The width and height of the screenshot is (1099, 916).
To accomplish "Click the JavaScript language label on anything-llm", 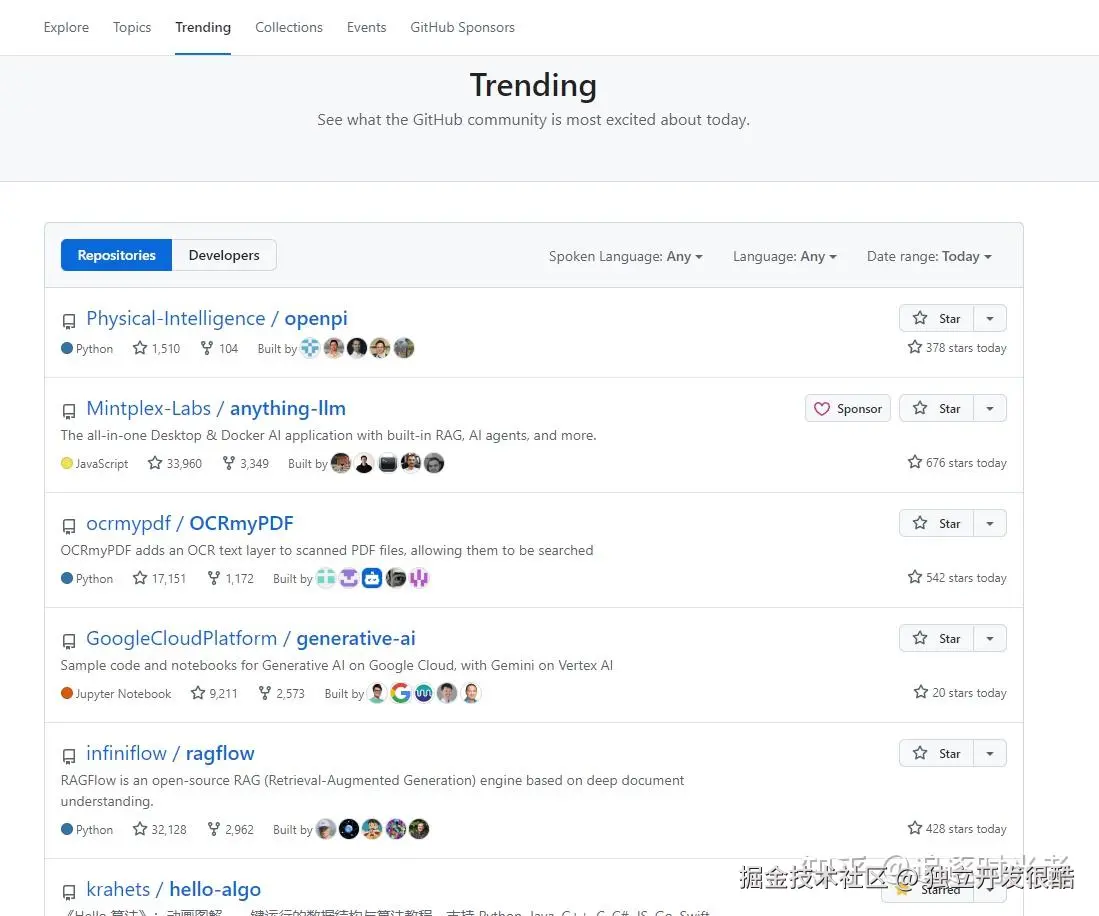I will point(95,463).
